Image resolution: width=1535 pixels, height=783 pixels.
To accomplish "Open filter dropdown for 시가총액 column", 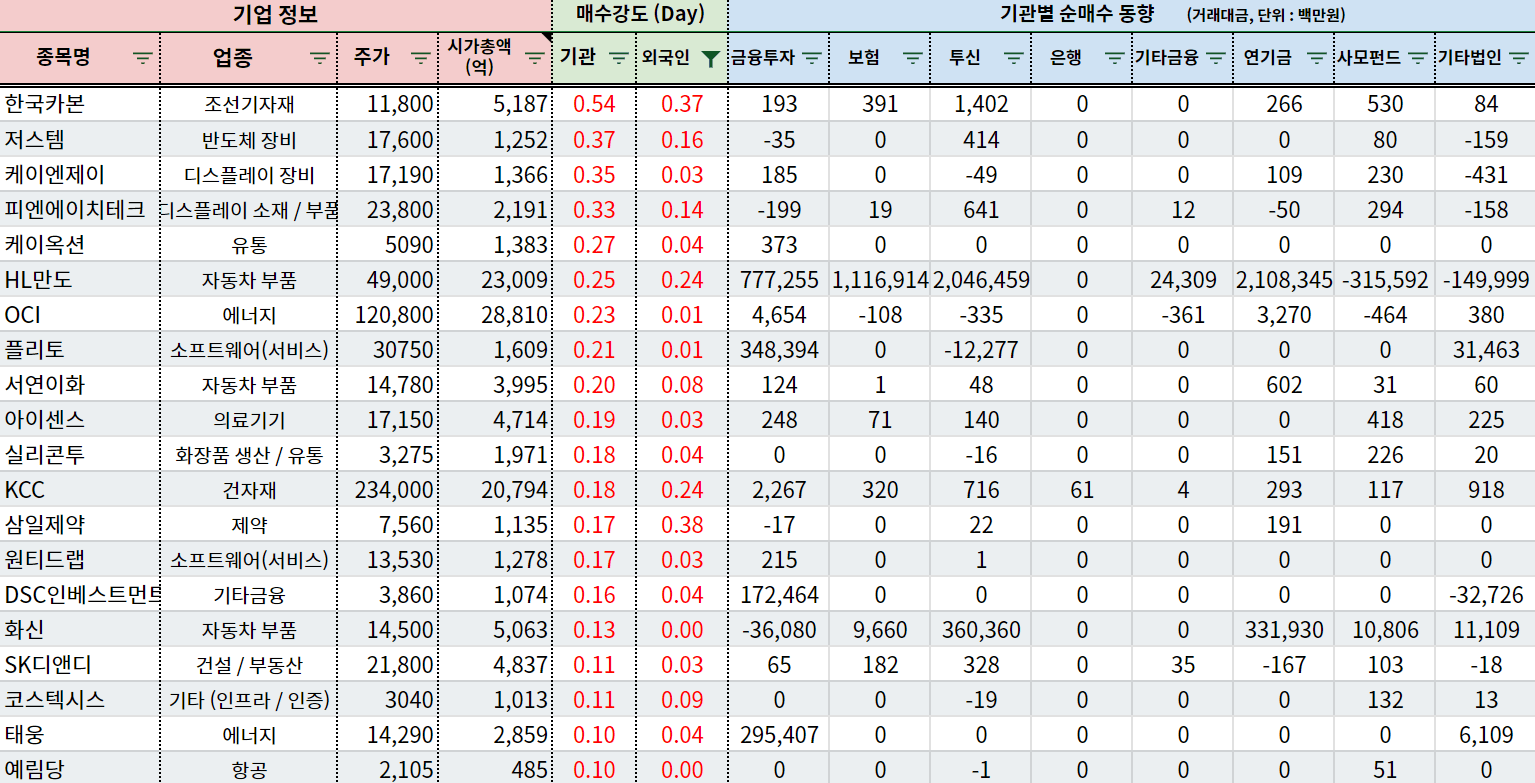I will [x=536, y=59].
